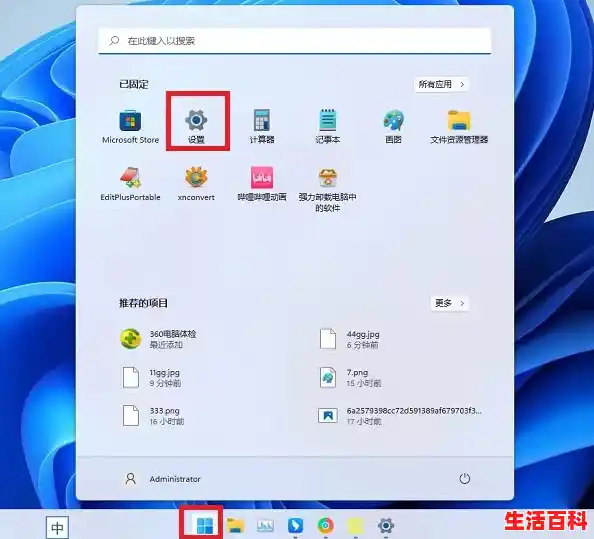
Task: Open File Explorer from the taskbar
Action: coord(235,525)
